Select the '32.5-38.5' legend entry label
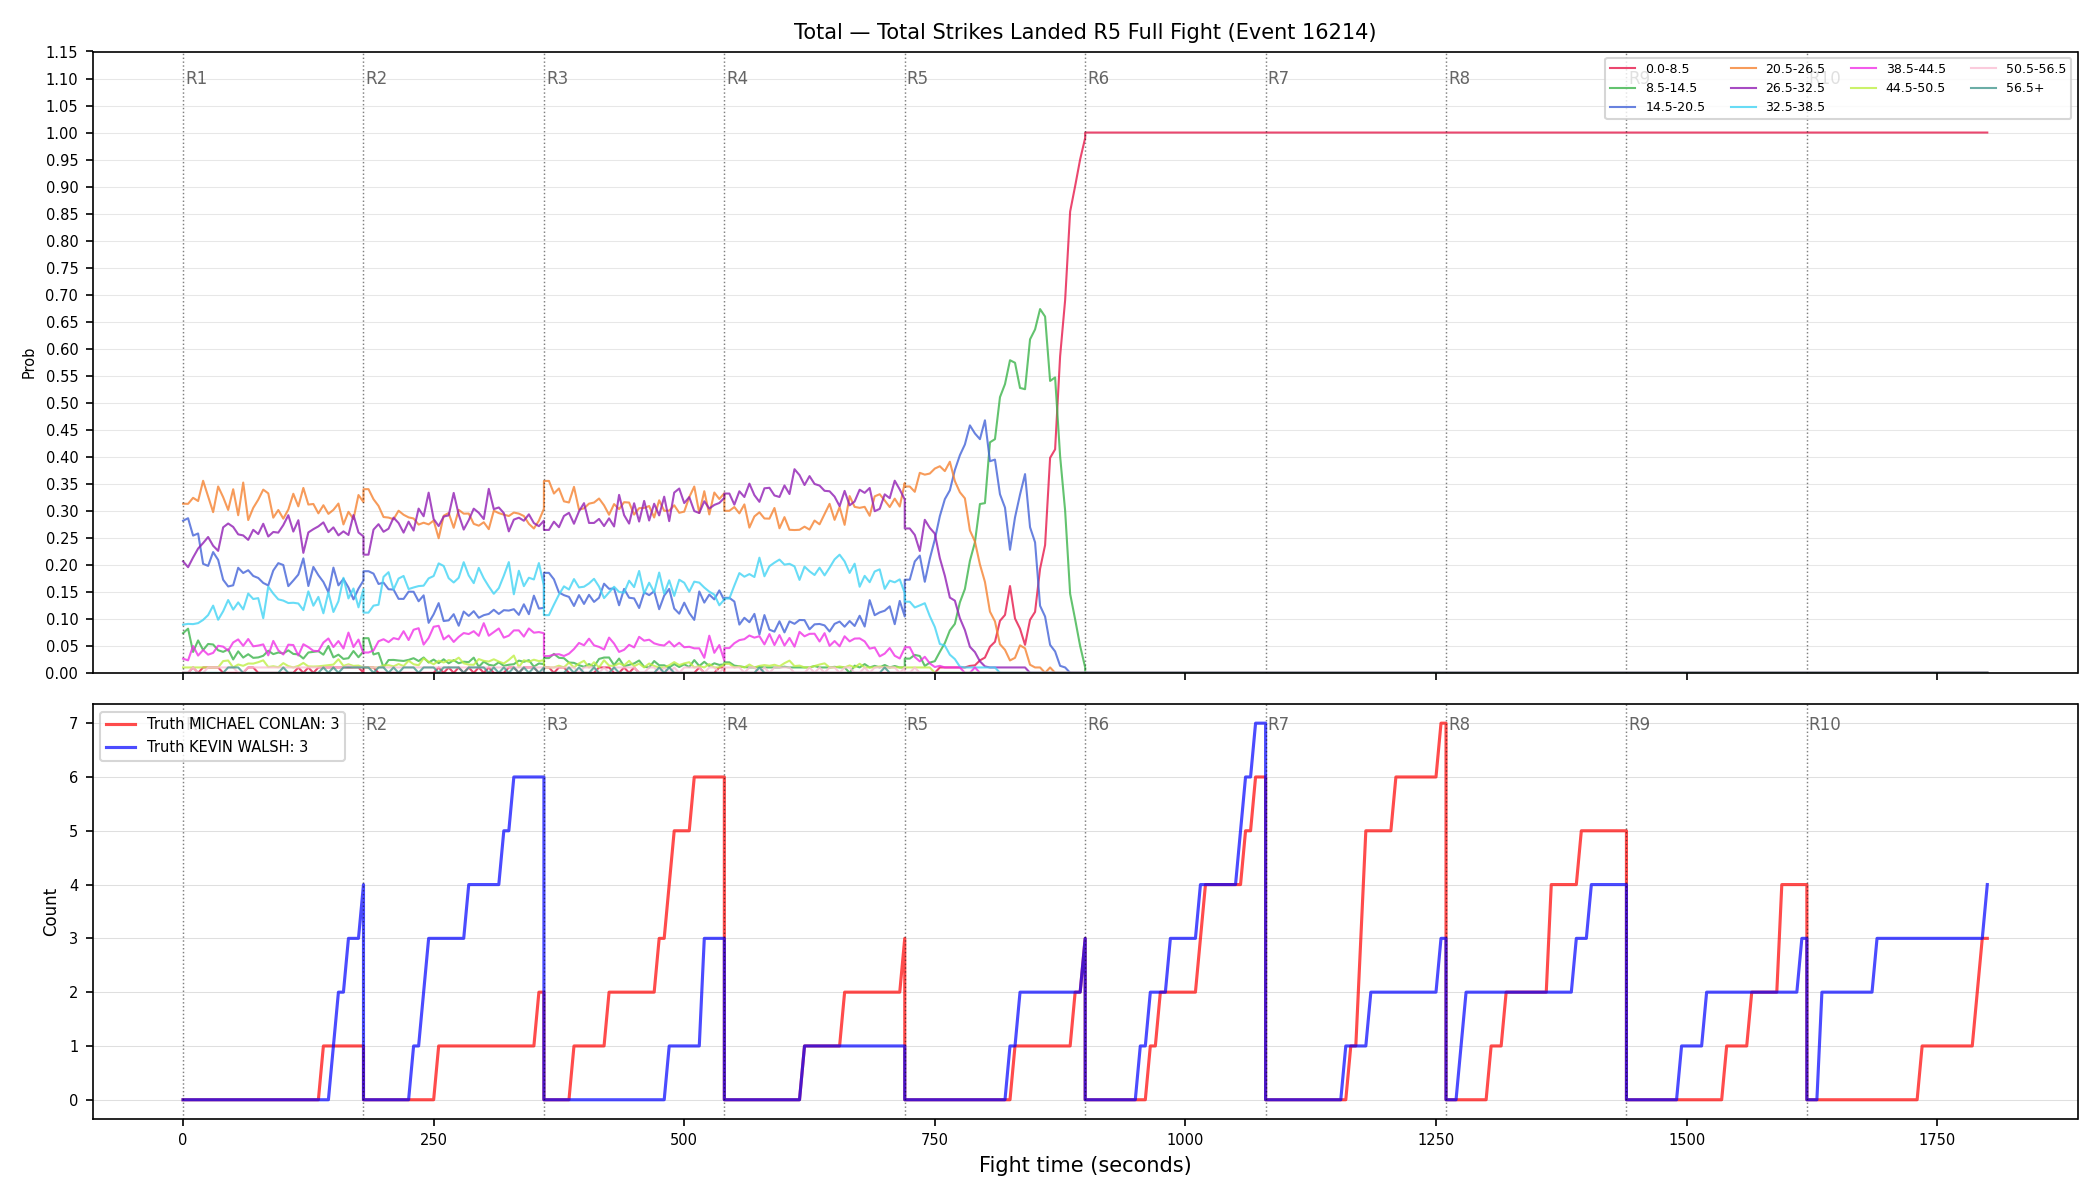Image resolution: width=2100 pixels, height=1200 pixels. point(1795,107)
